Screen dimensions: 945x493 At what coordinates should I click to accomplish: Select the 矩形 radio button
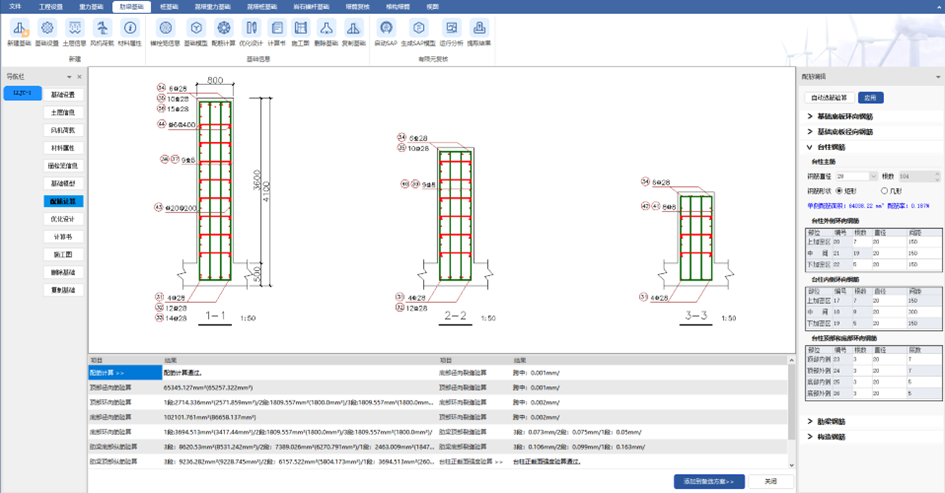[840, 190]
